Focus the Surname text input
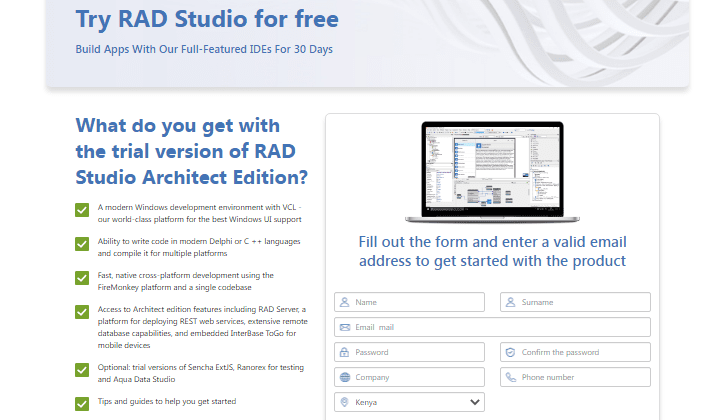The image size is (715, 420). click(585, 302)
